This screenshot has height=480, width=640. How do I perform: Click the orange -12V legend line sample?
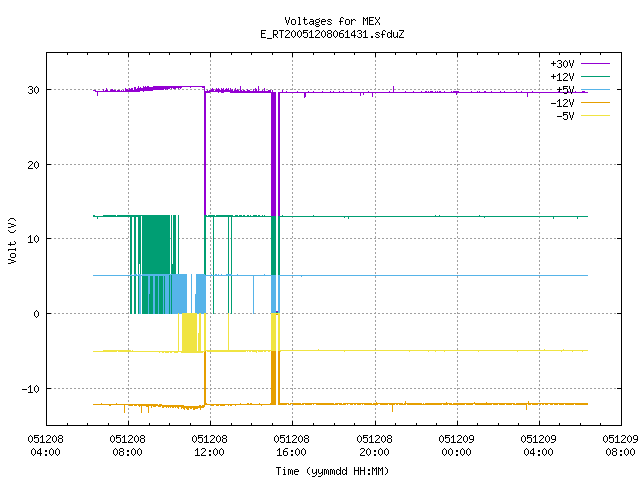595,102
